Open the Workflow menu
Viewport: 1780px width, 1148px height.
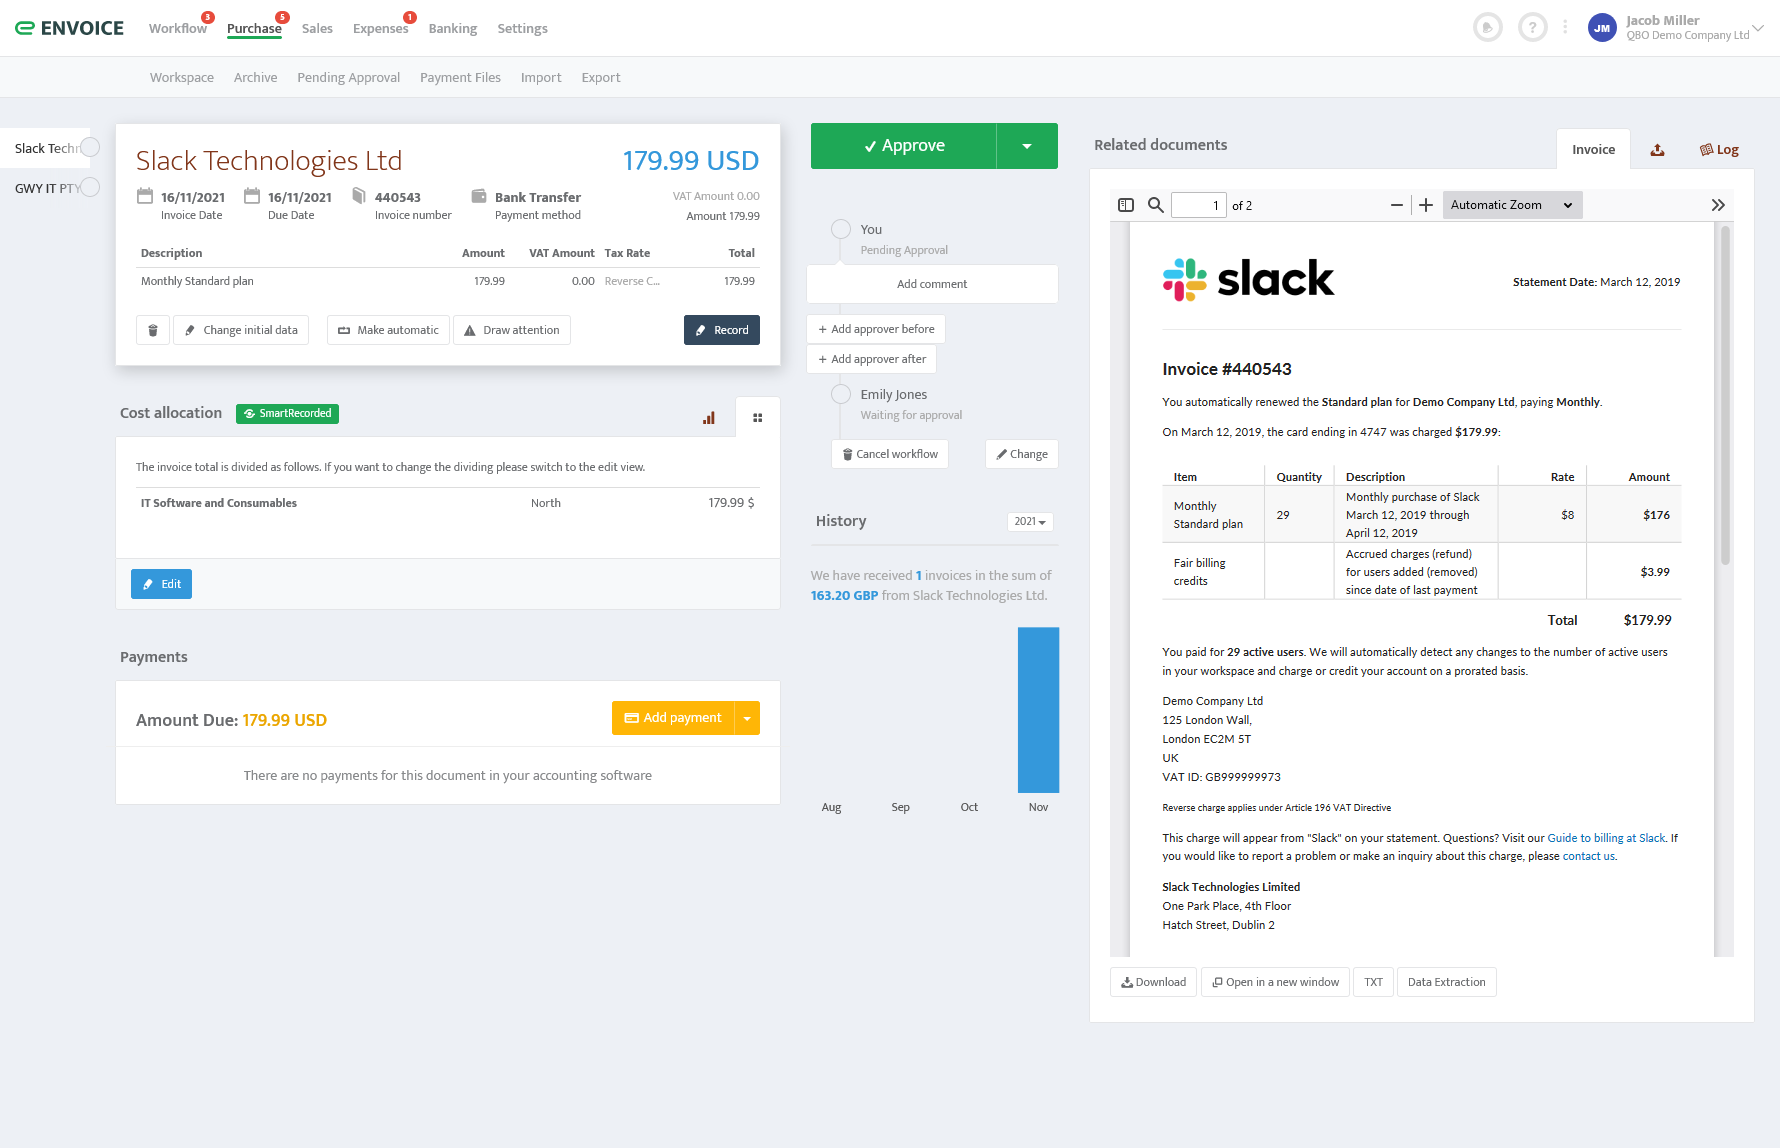178,28
